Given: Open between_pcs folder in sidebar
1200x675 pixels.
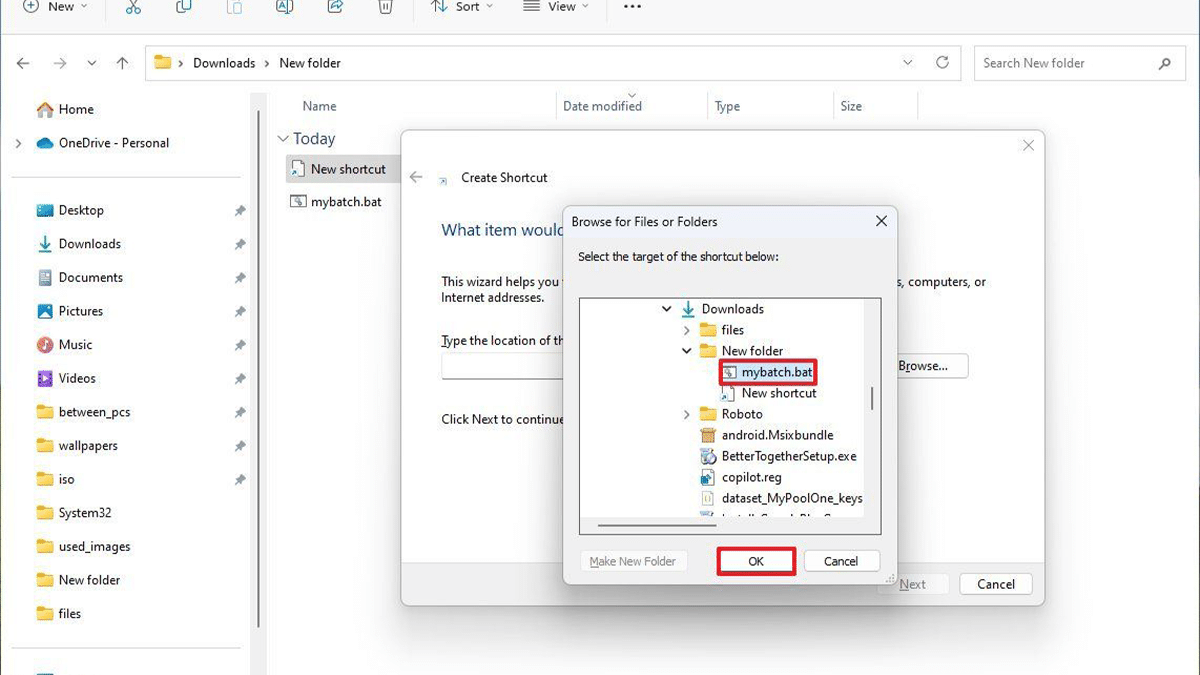Looking at the screenshot, I should tap(83, 412).
